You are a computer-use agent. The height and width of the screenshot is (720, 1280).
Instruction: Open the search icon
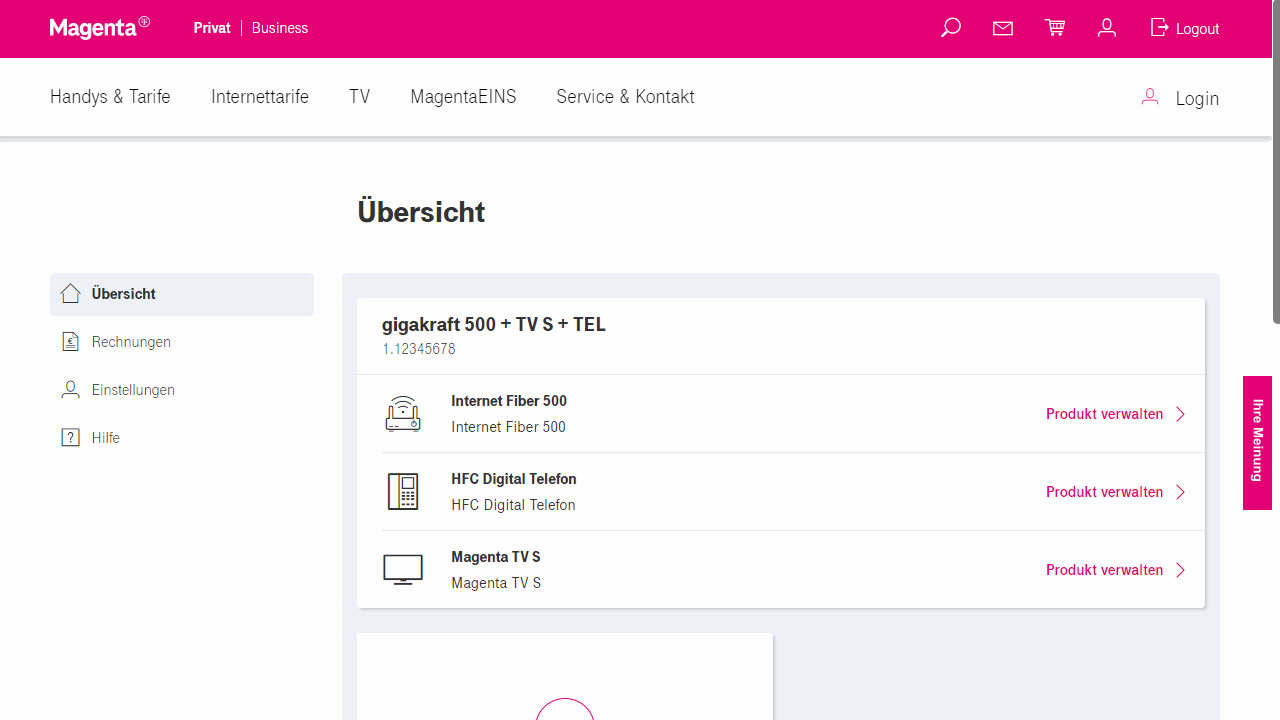[949, 27]
